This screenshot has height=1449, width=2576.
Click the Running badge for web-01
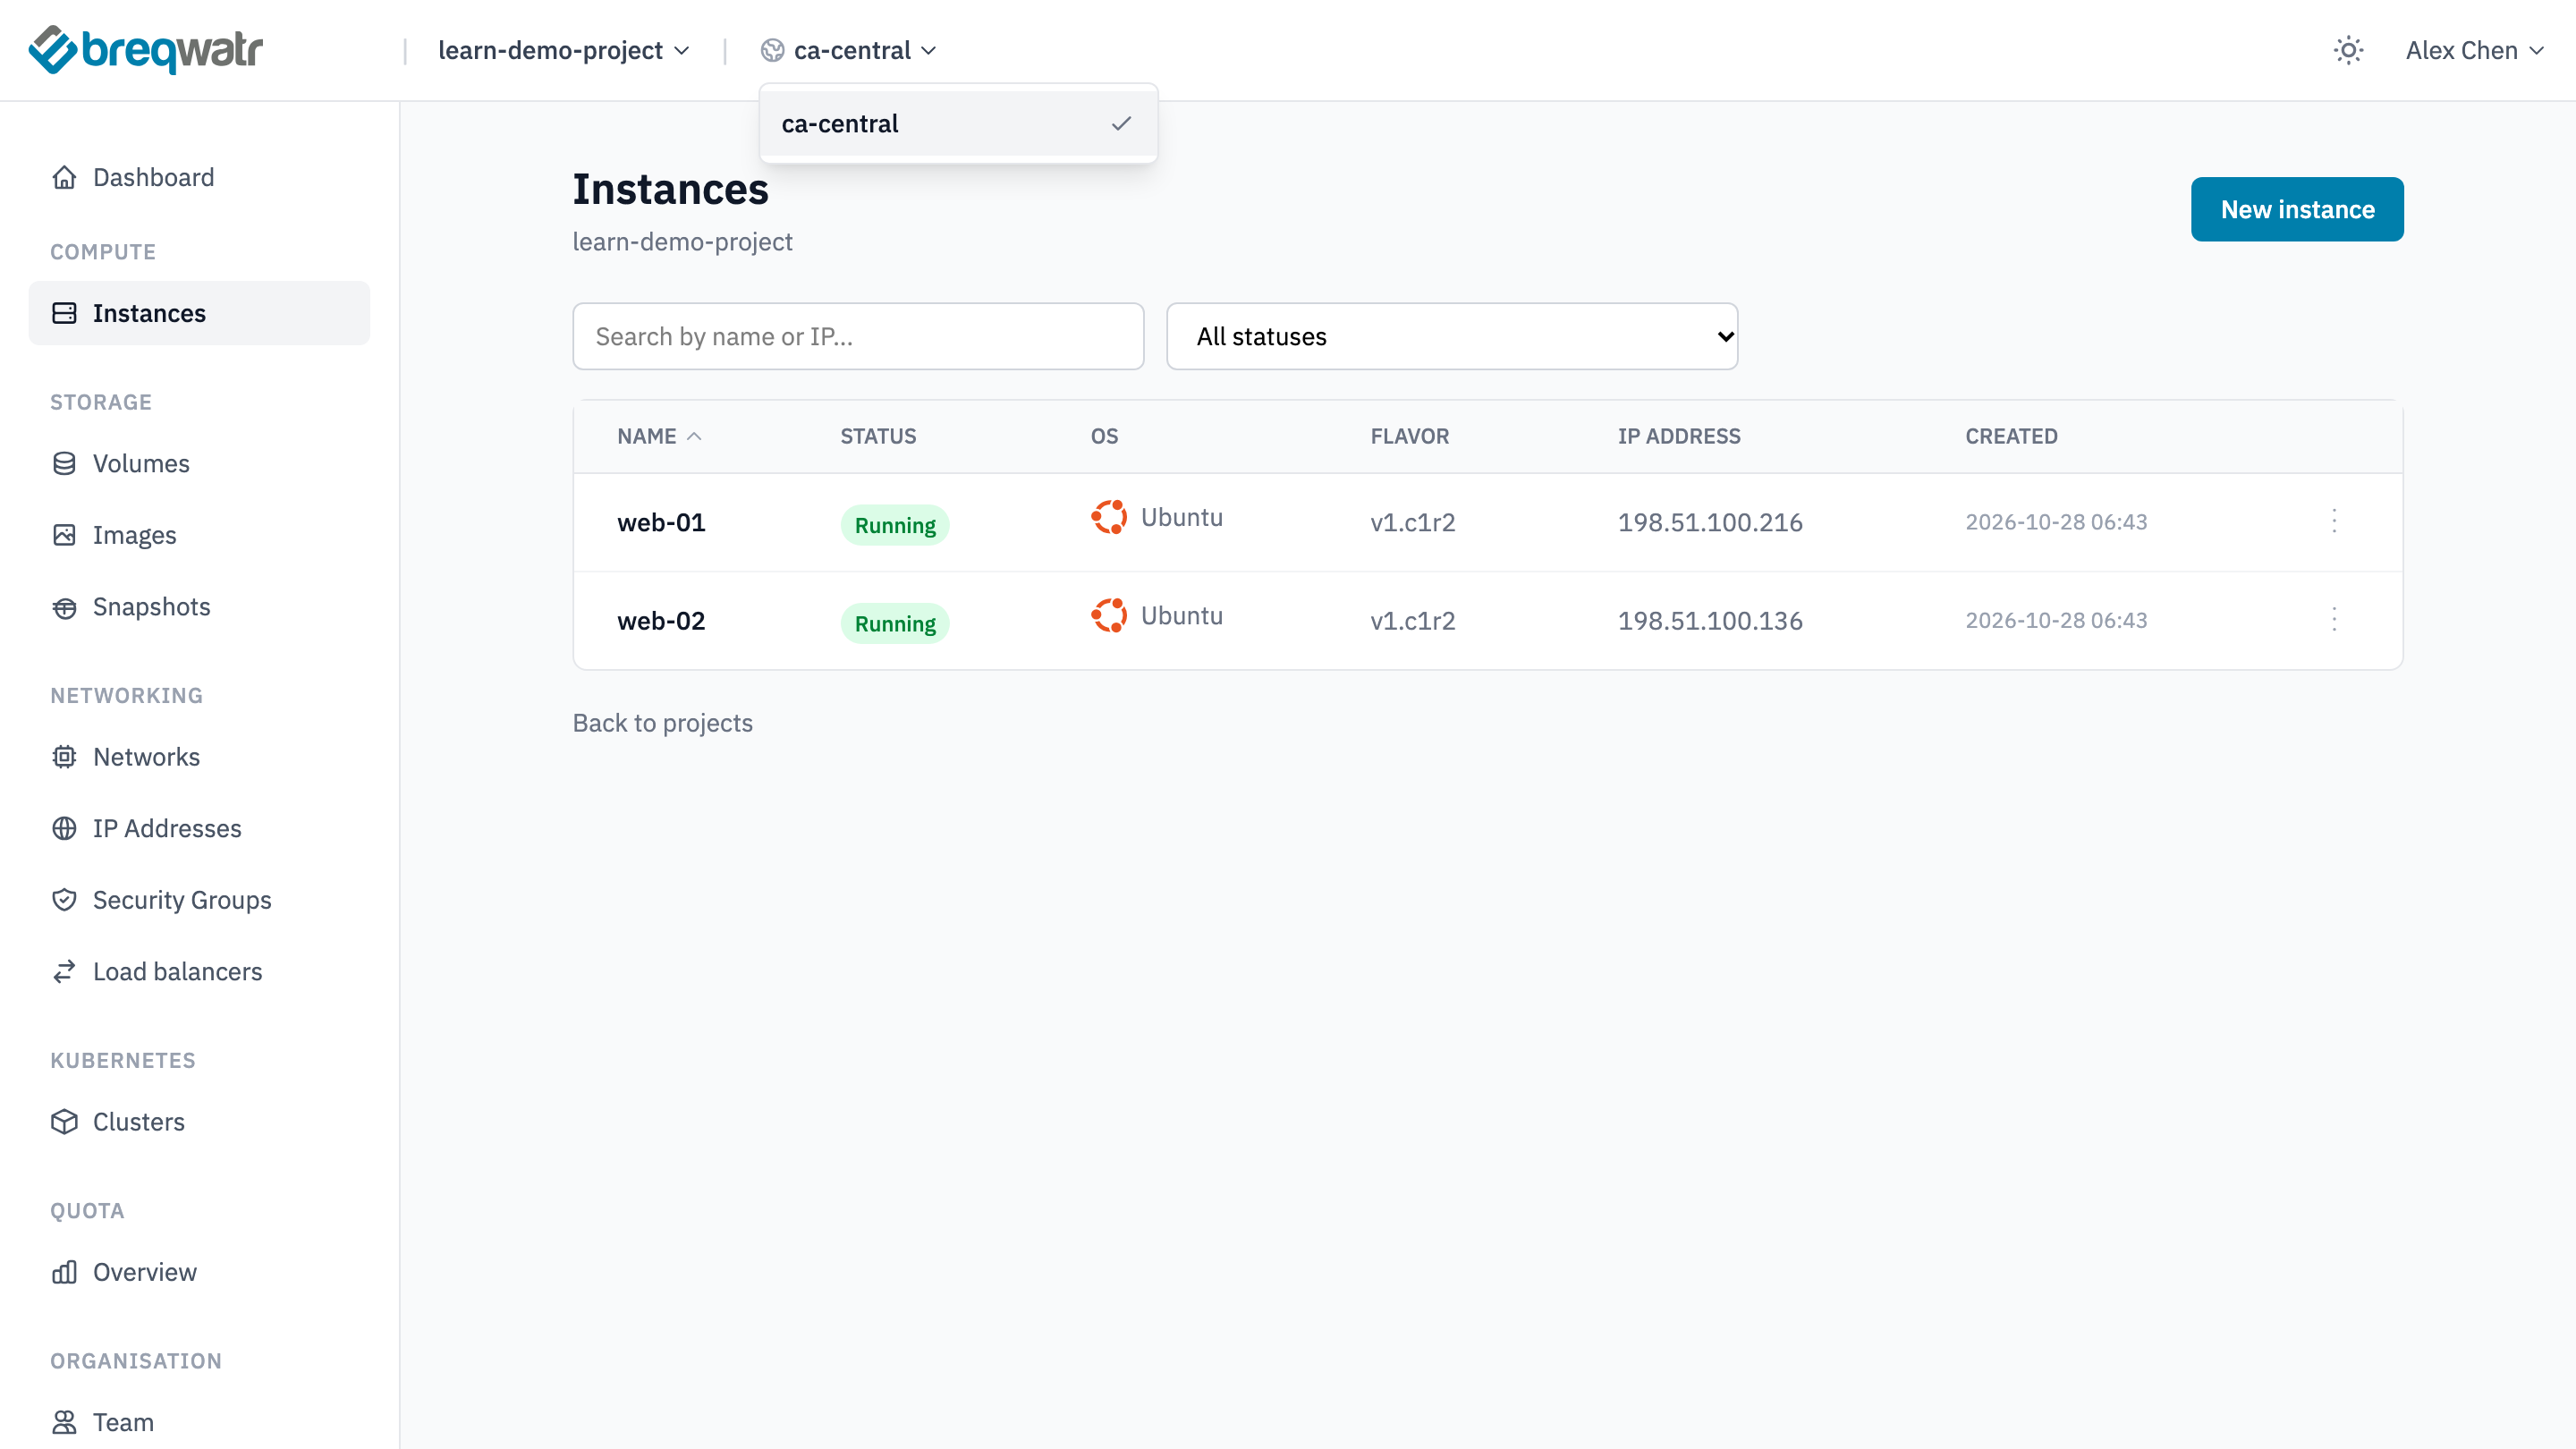click(895, 525)
